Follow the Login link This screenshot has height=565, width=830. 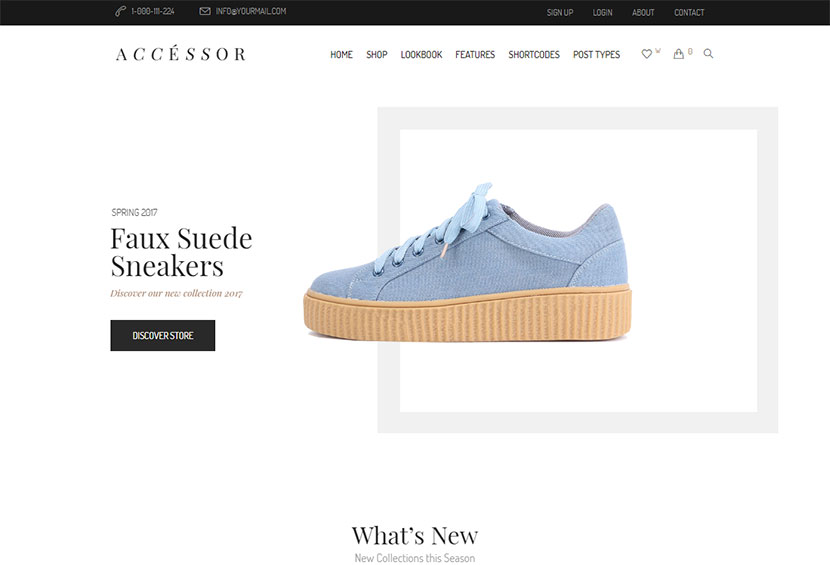click(602, 12)
